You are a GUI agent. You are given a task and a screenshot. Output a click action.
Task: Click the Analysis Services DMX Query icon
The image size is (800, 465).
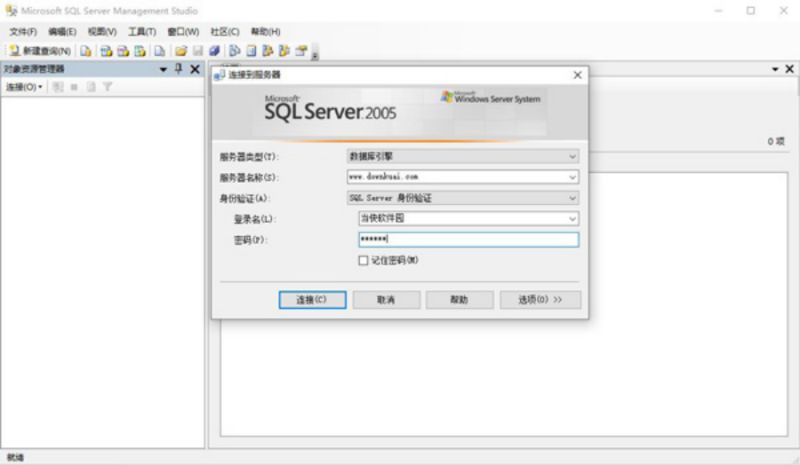coord(123,51)
